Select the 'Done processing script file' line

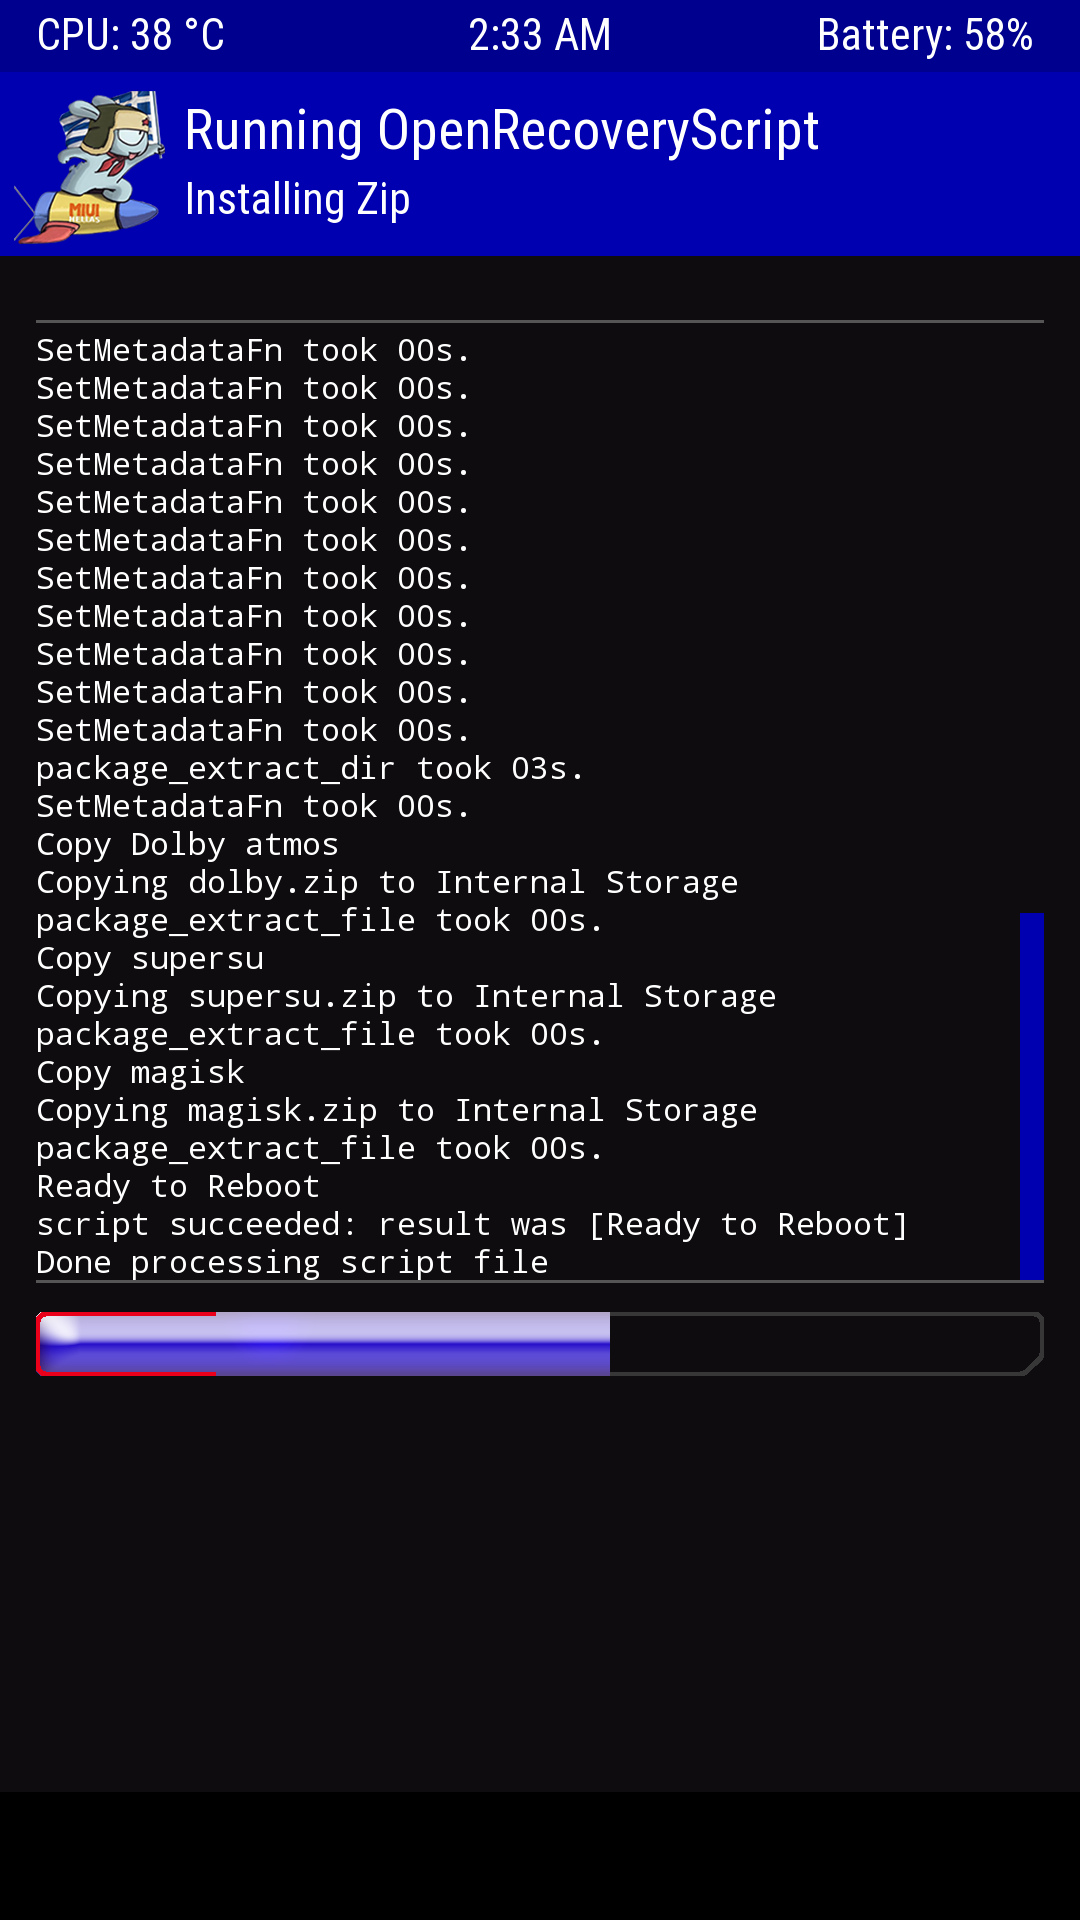[x=292, y=1262]
